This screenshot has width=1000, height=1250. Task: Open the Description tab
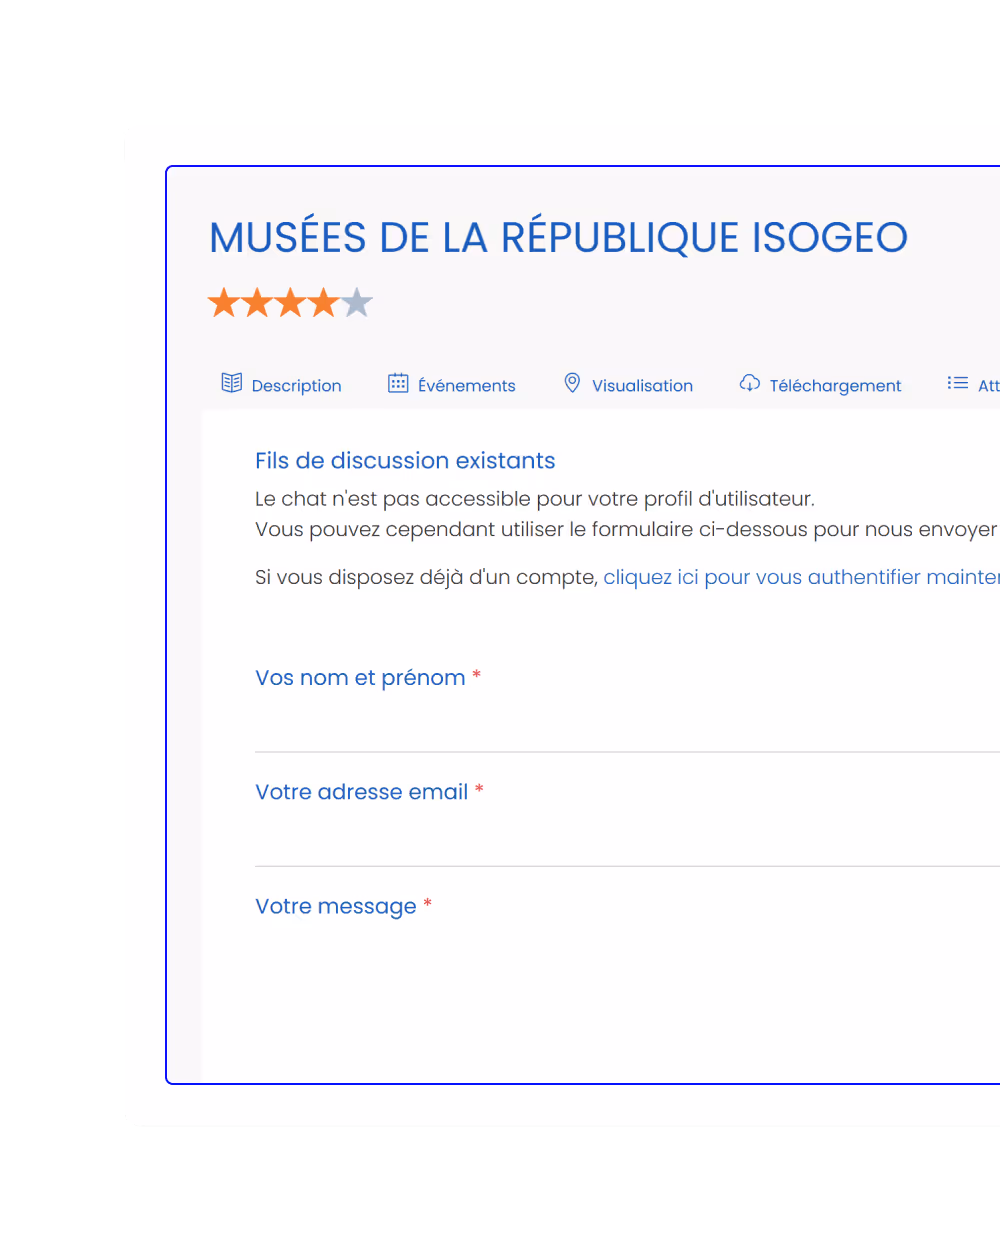[x=296, y=385]
